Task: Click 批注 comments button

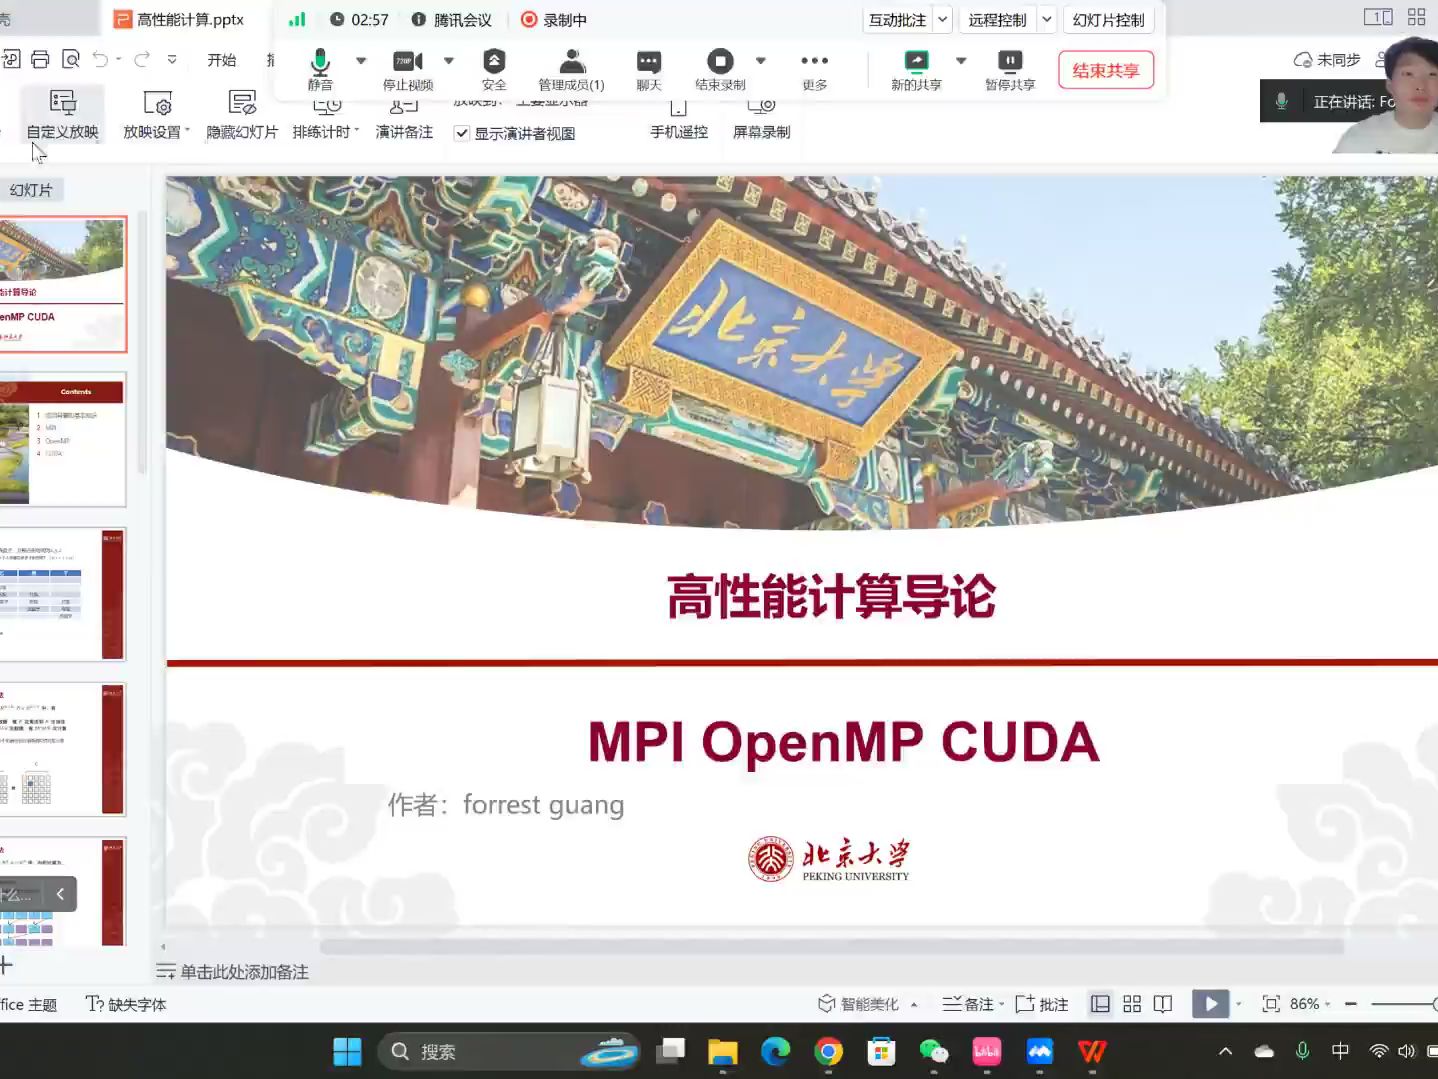Action: (1042, 1004)
